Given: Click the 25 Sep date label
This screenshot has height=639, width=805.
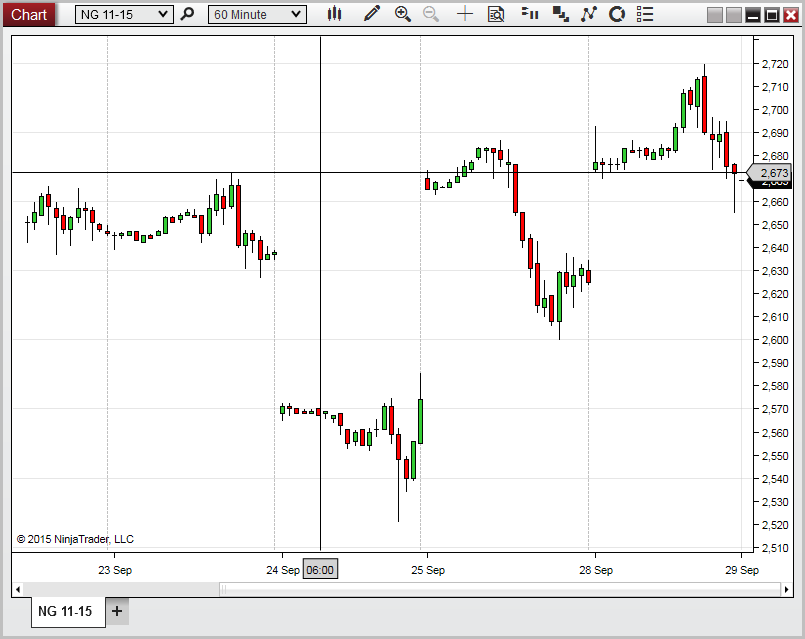Looking at the screenshot, I should coord(428,570).
